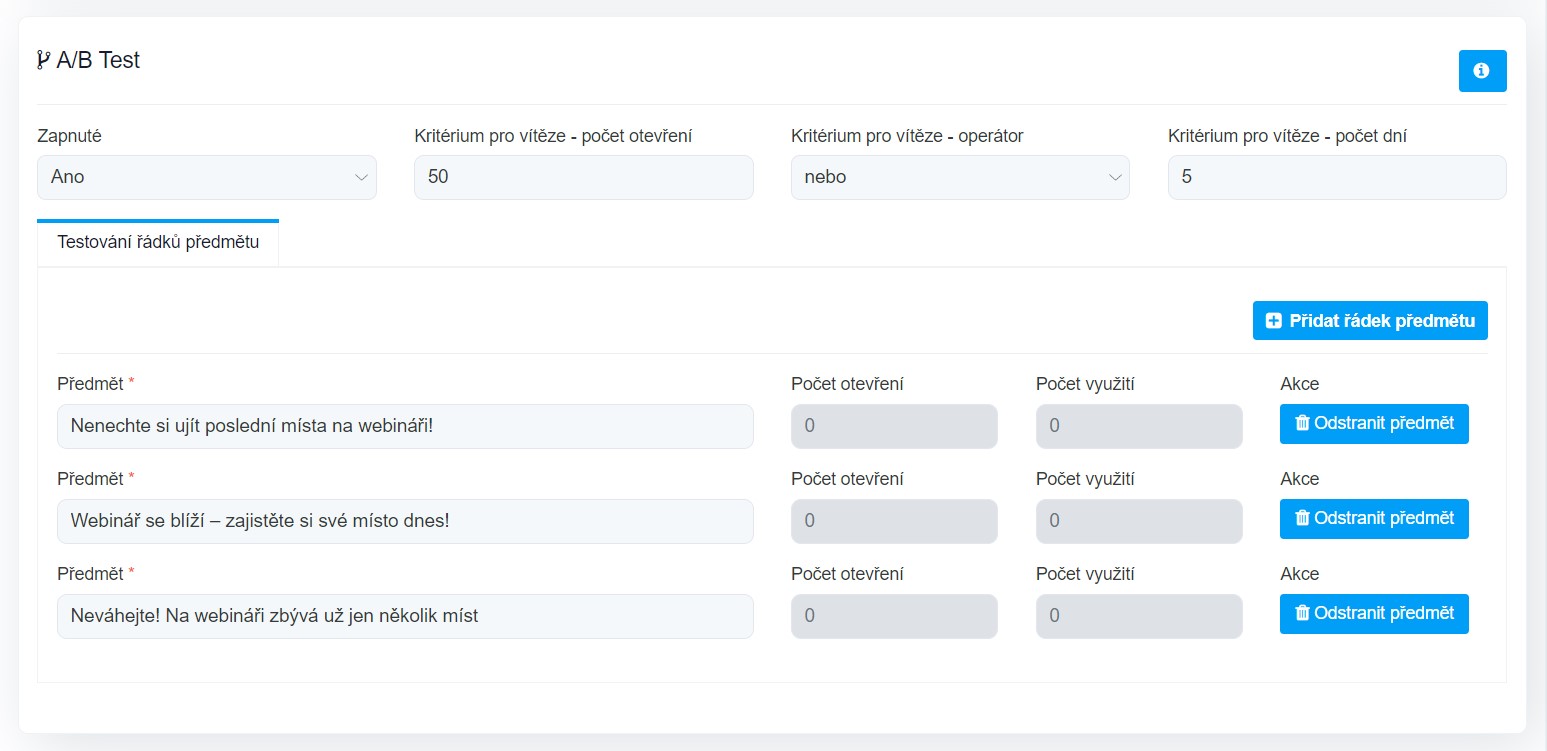Remove the Webinář se blíží subject row
The height and width of the screenshot is (751, 1547).
1374,518
